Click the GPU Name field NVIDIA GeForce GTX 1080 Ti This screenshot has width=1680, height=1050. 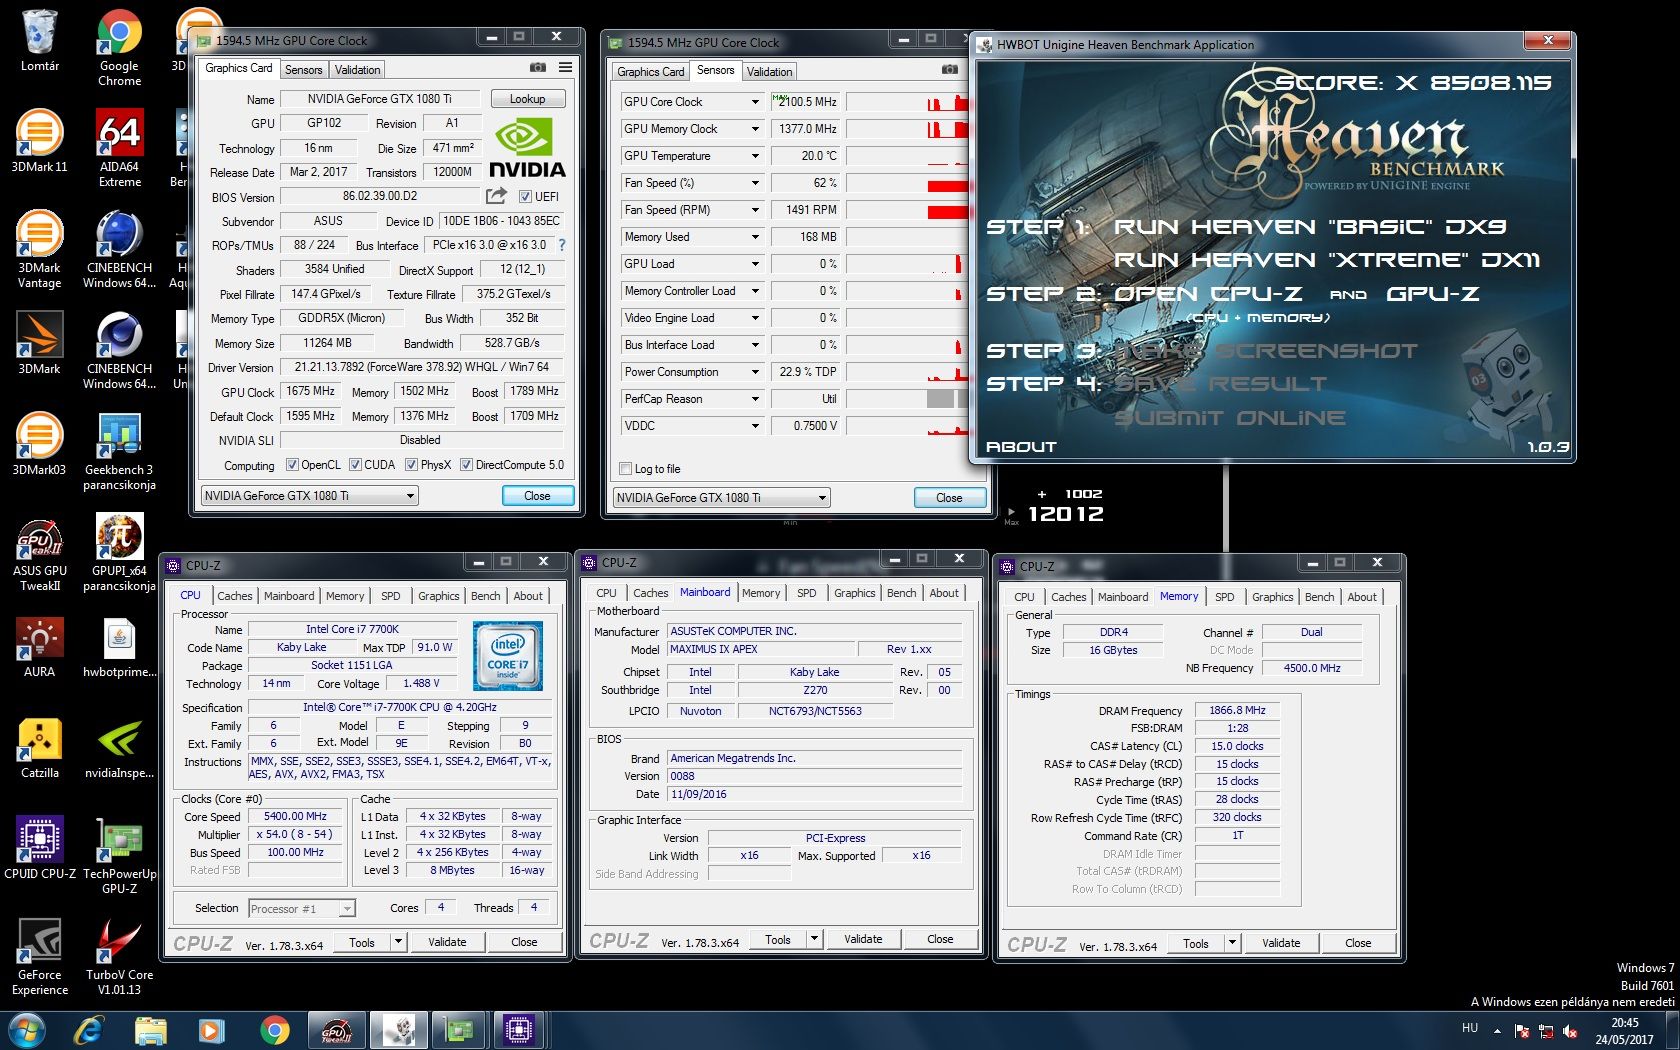[x=379, y=99]
